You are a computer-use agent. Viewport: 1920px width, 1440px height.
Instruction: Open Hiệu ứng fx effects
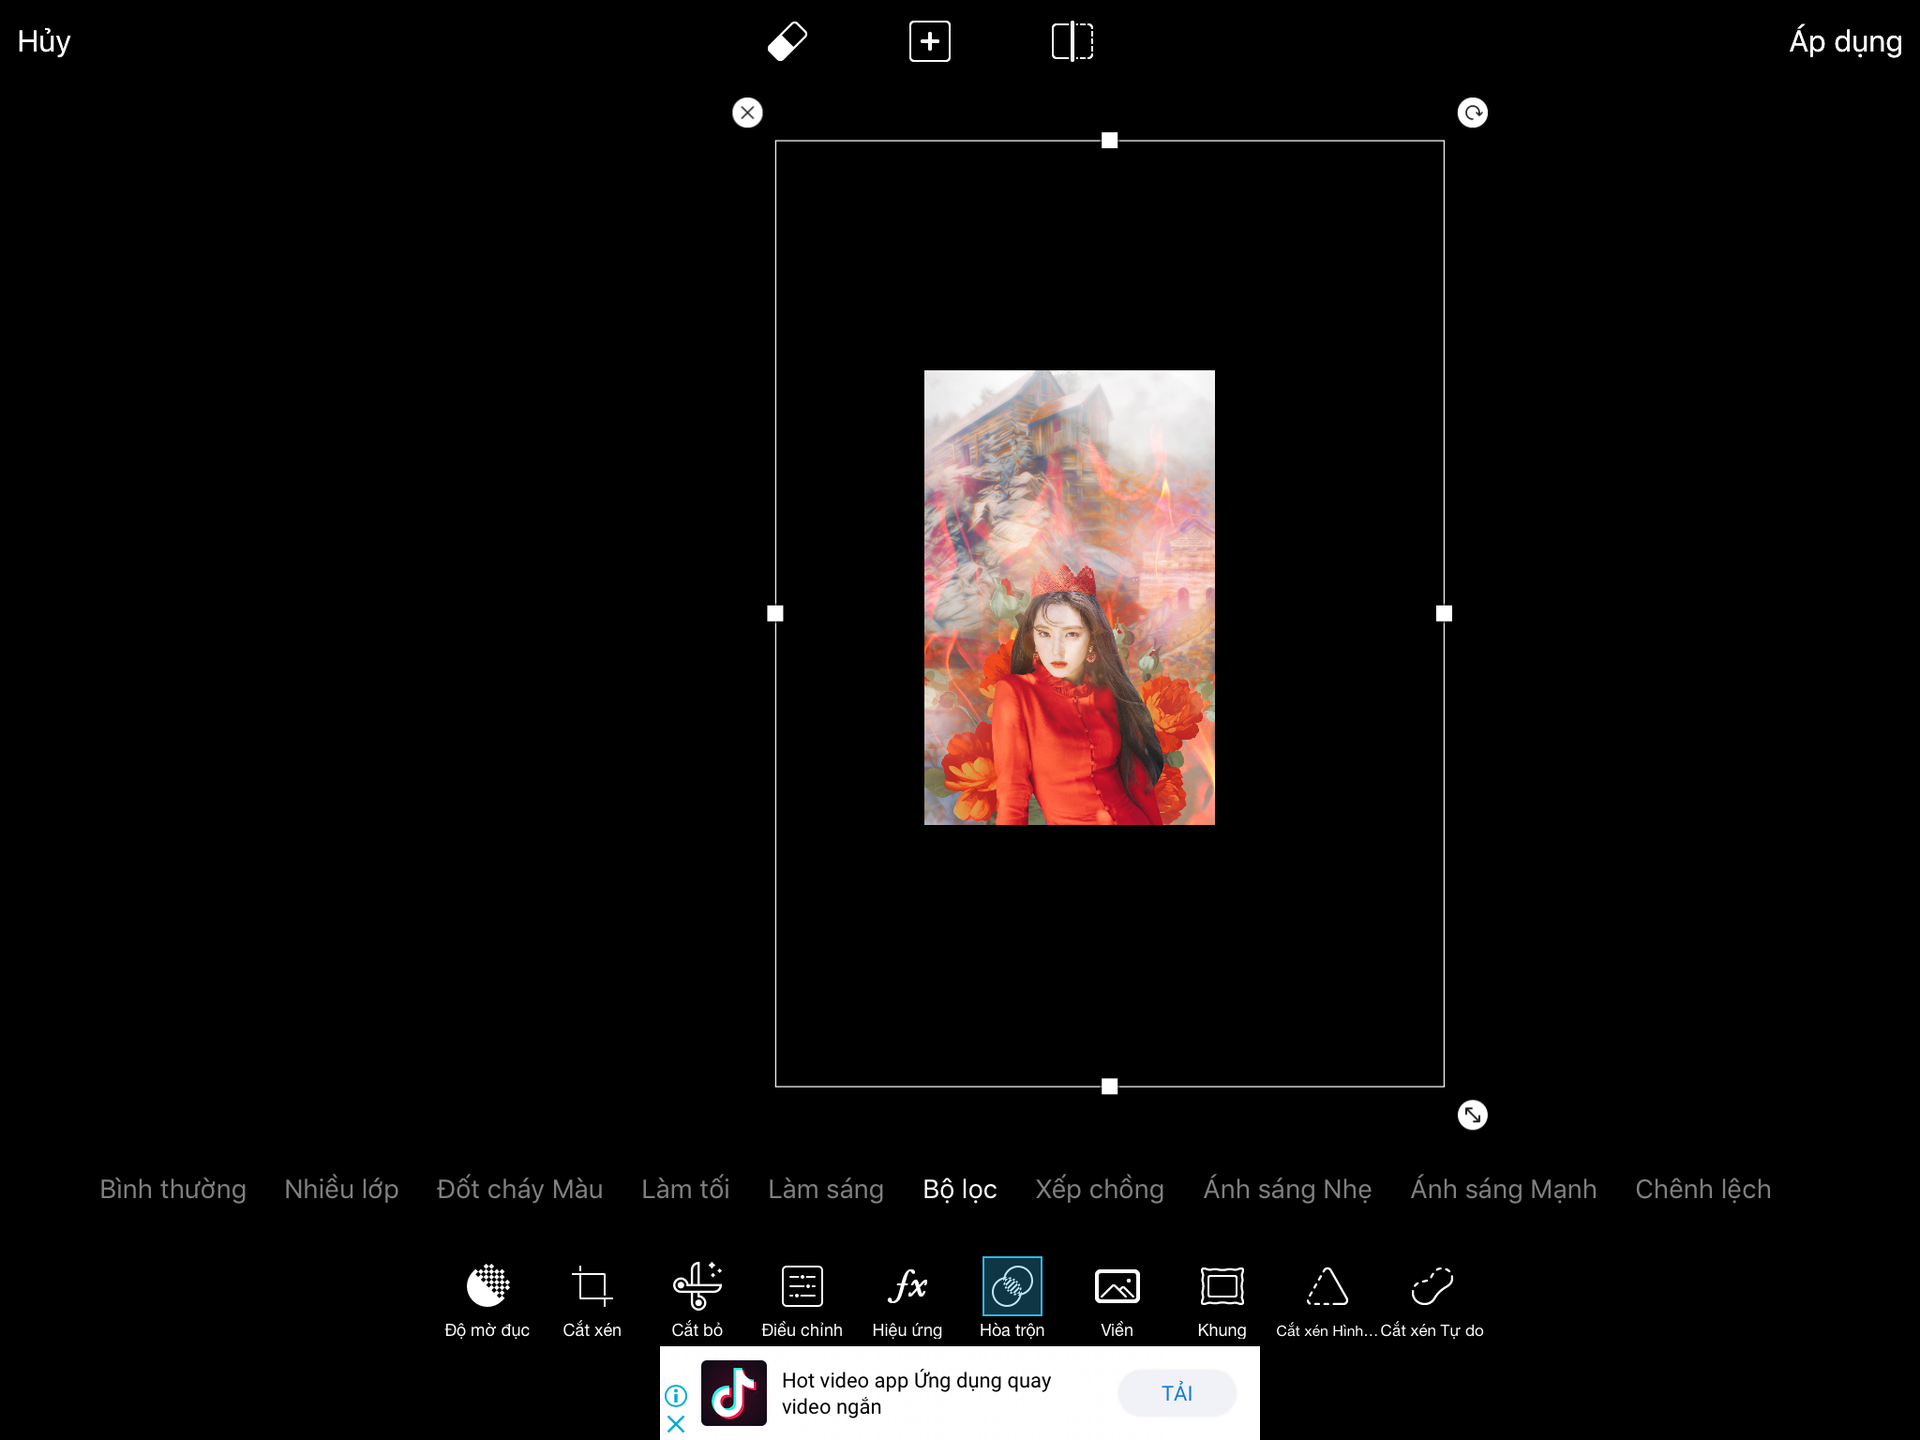tap(907, 1299)
